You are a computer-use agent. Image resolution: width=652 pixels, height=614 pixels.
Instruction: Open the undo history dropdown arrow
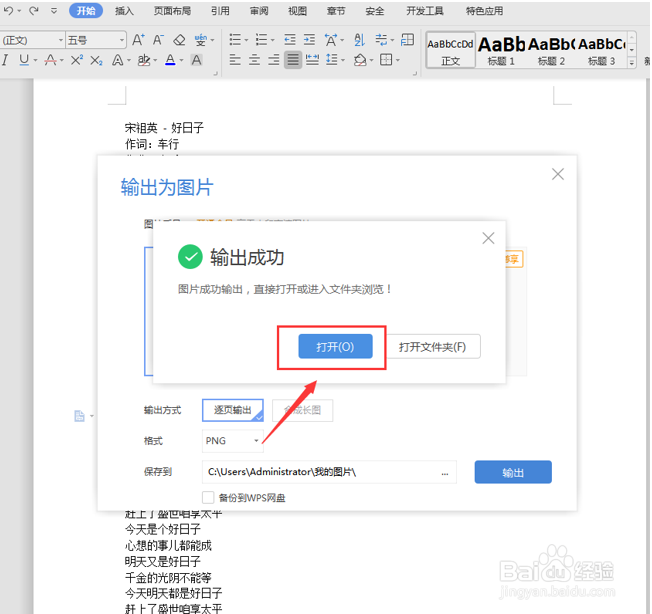tap(19, 11)
